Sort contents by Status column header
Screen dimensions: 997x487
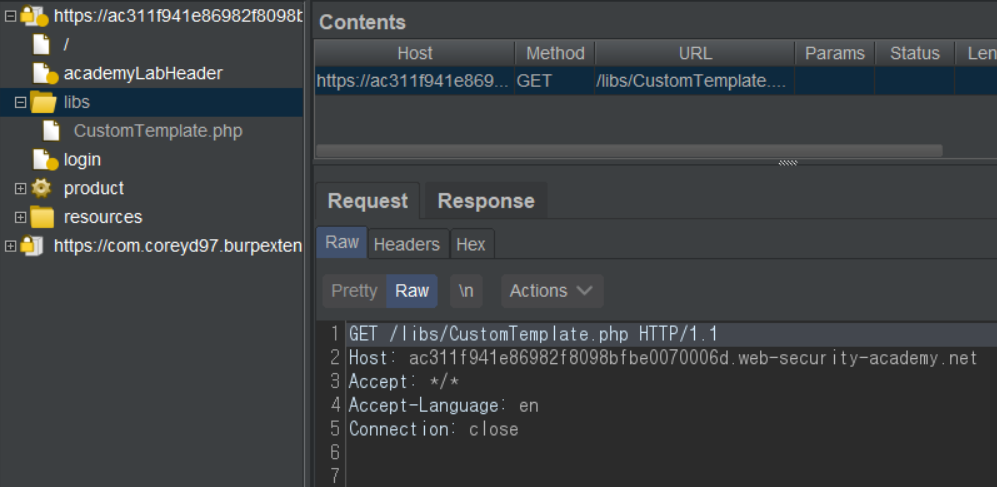[914, 53]
